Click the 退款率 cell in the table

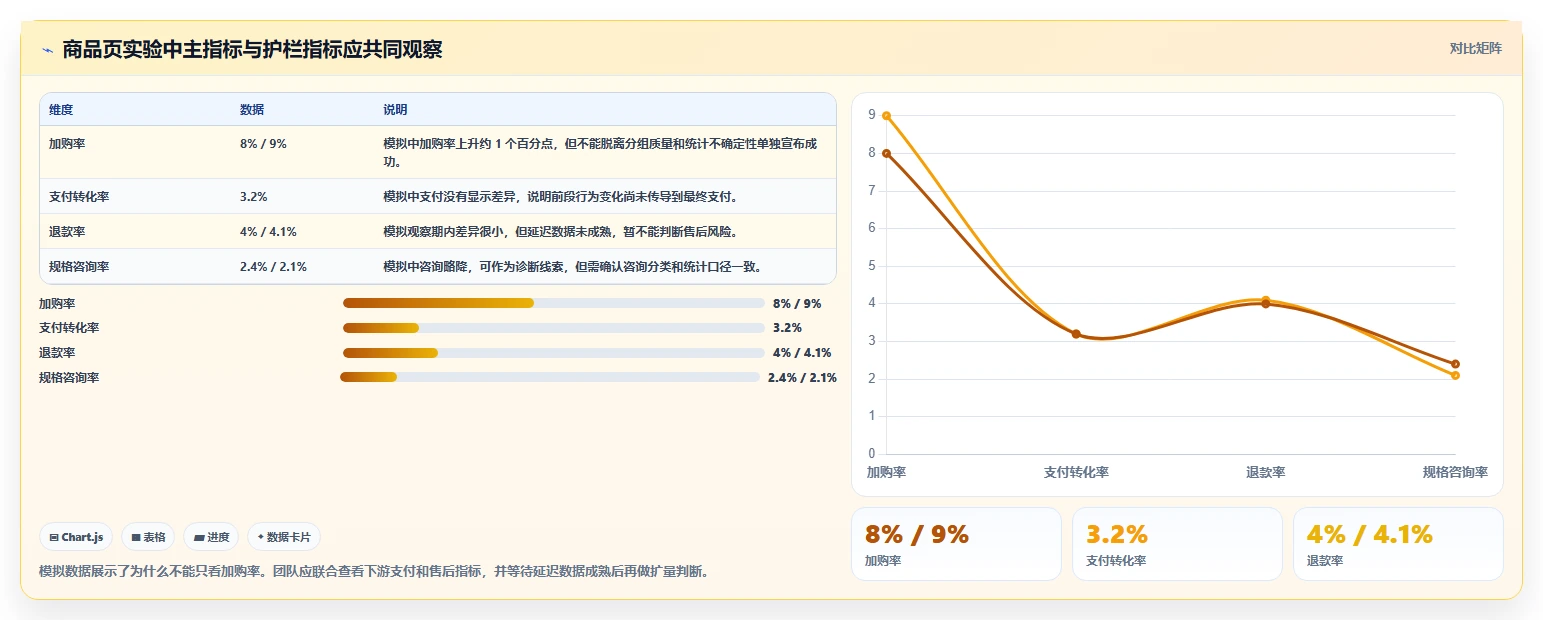pos(67,232)
